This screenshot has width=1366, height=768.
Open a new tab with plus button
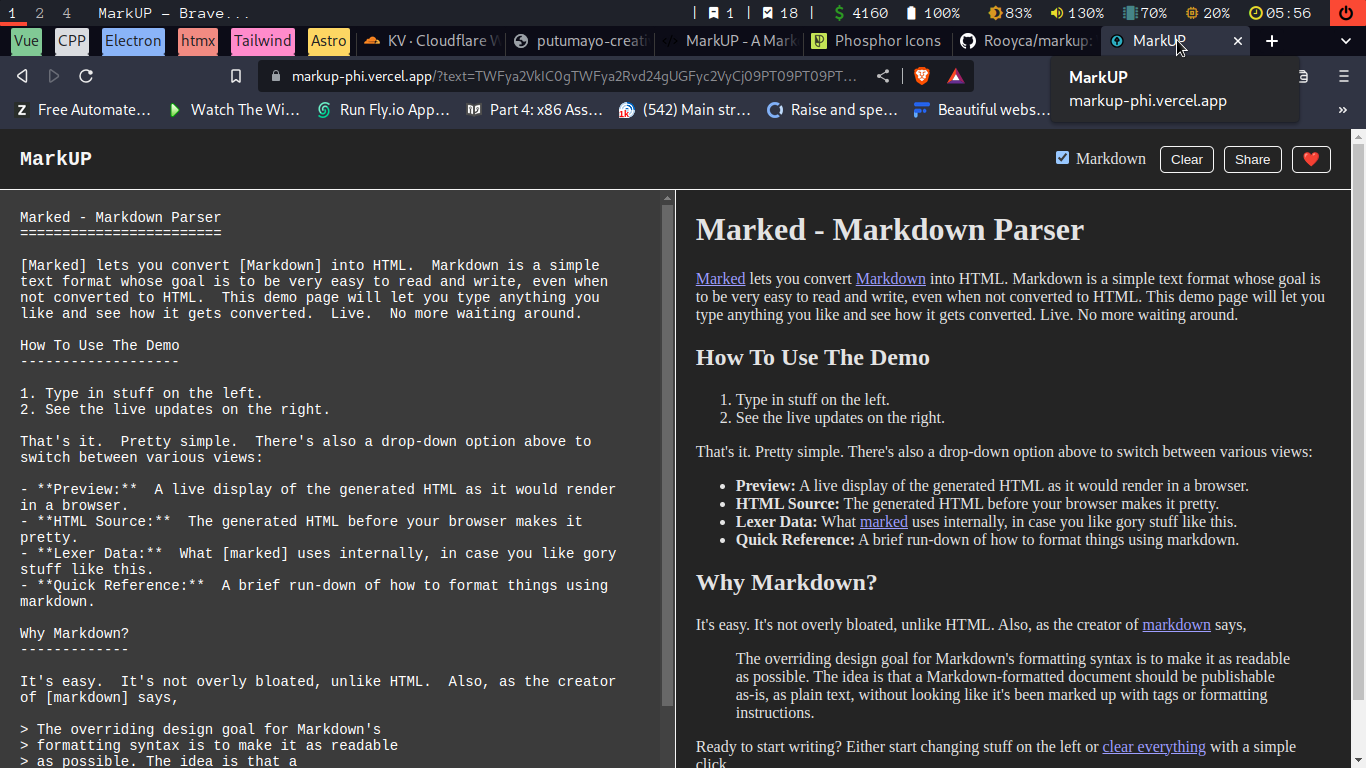1272,41
